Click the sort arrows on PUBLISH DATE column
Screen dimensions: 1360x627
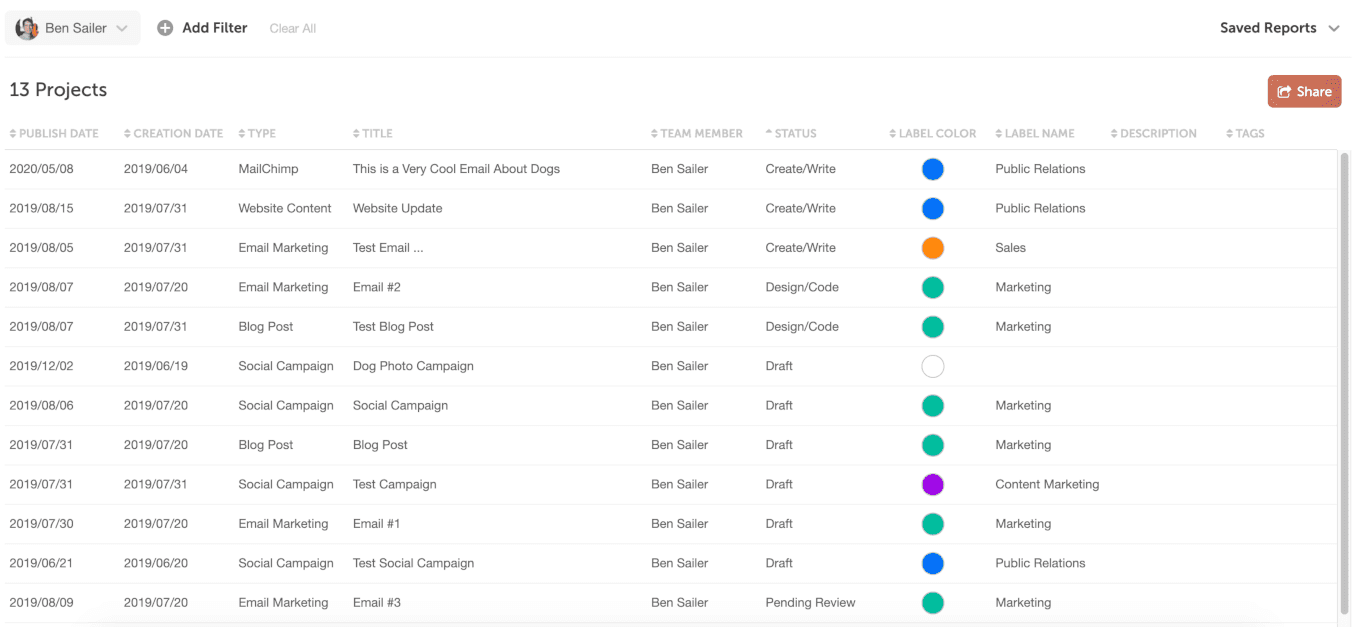coord(13,133)
